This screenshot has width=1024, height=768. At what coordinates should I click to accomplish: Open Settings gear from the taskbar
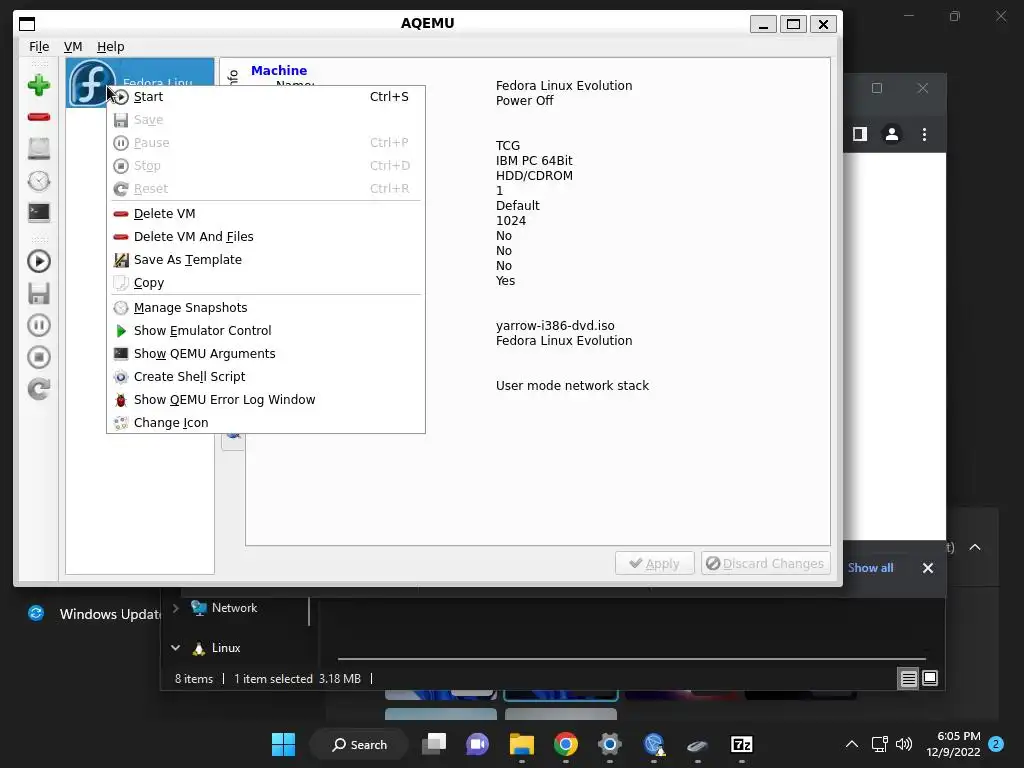click(x=609, y=744)
